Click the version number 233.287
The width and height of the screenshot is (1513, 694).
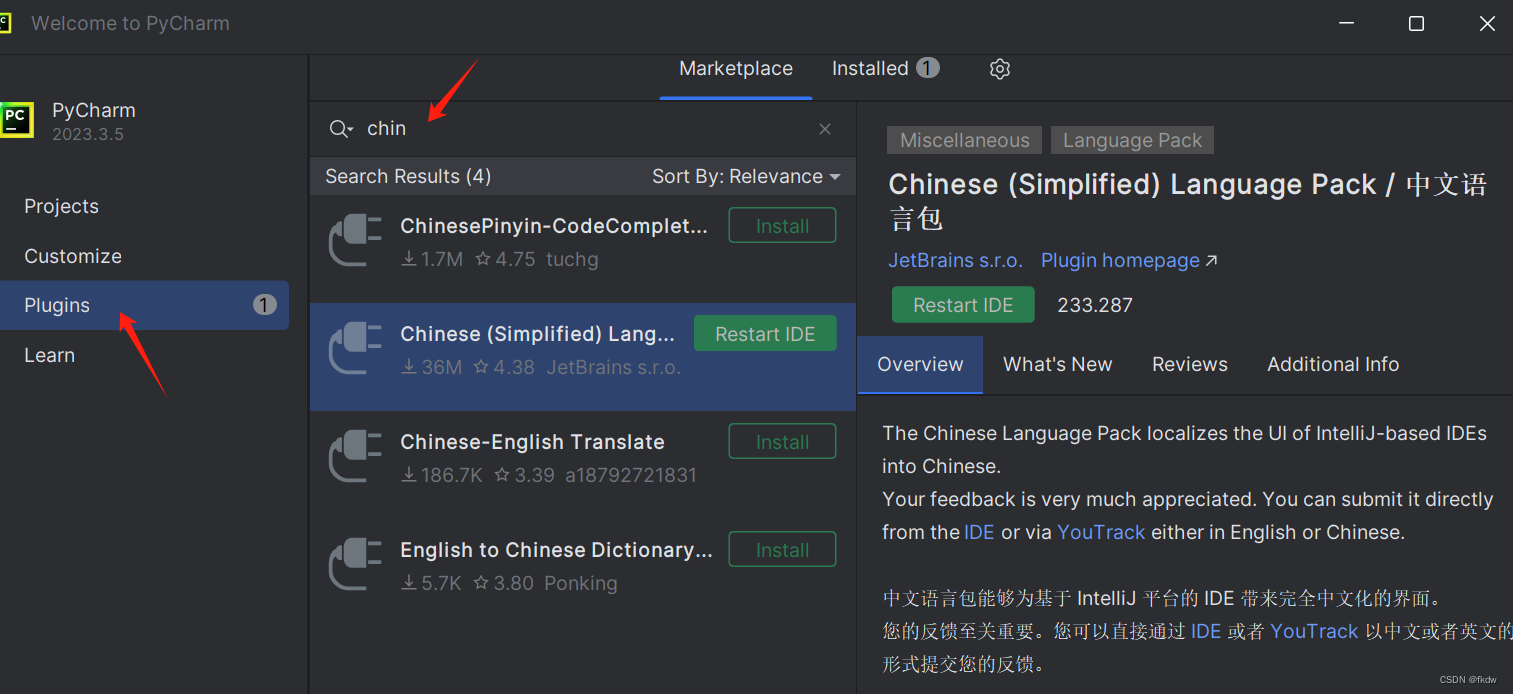point(1095,305)
